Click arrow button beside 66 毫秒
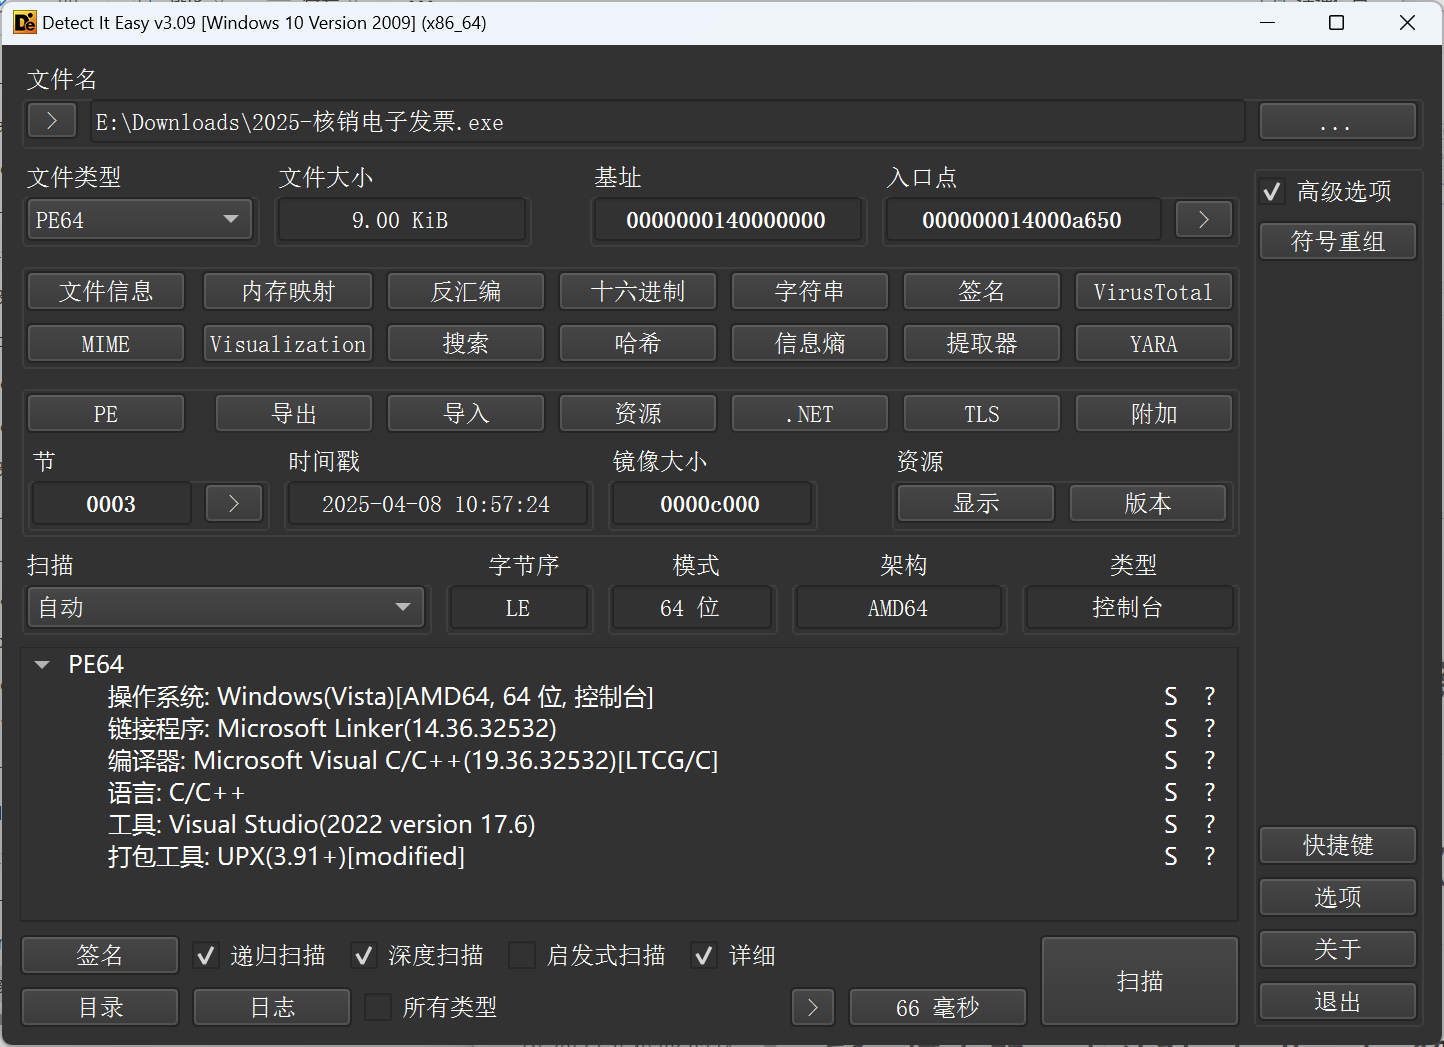This screenshot has width=1444, height=1047. point(813,1007)
